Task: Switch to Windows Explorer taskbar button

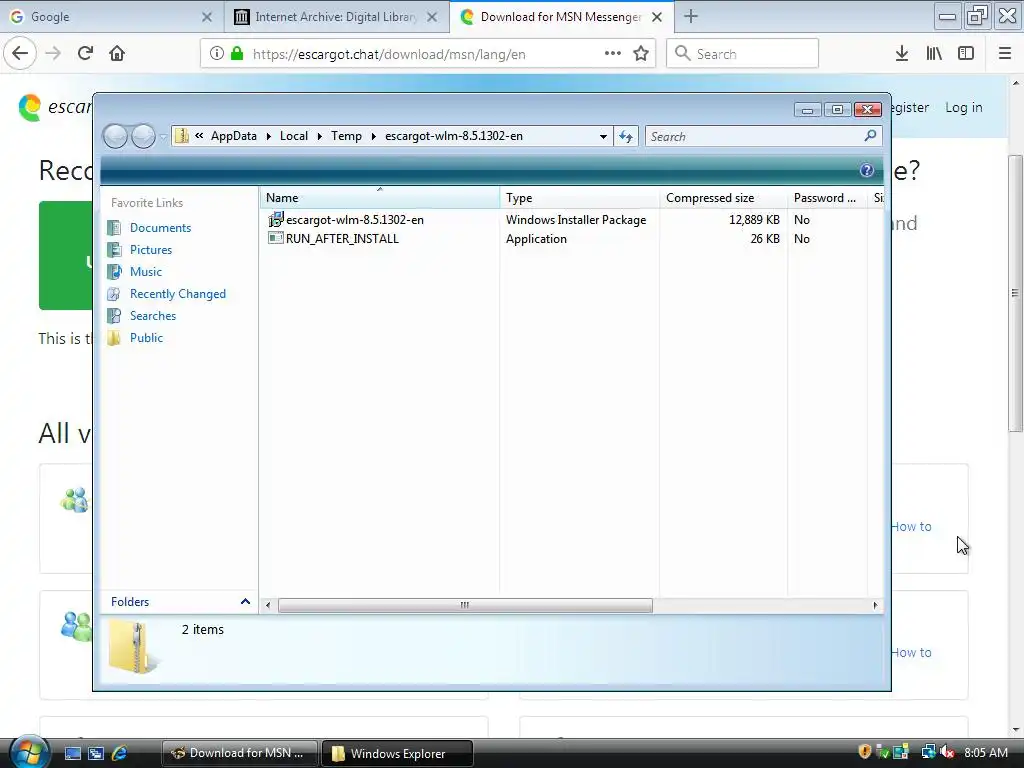Action: point(397,753)
